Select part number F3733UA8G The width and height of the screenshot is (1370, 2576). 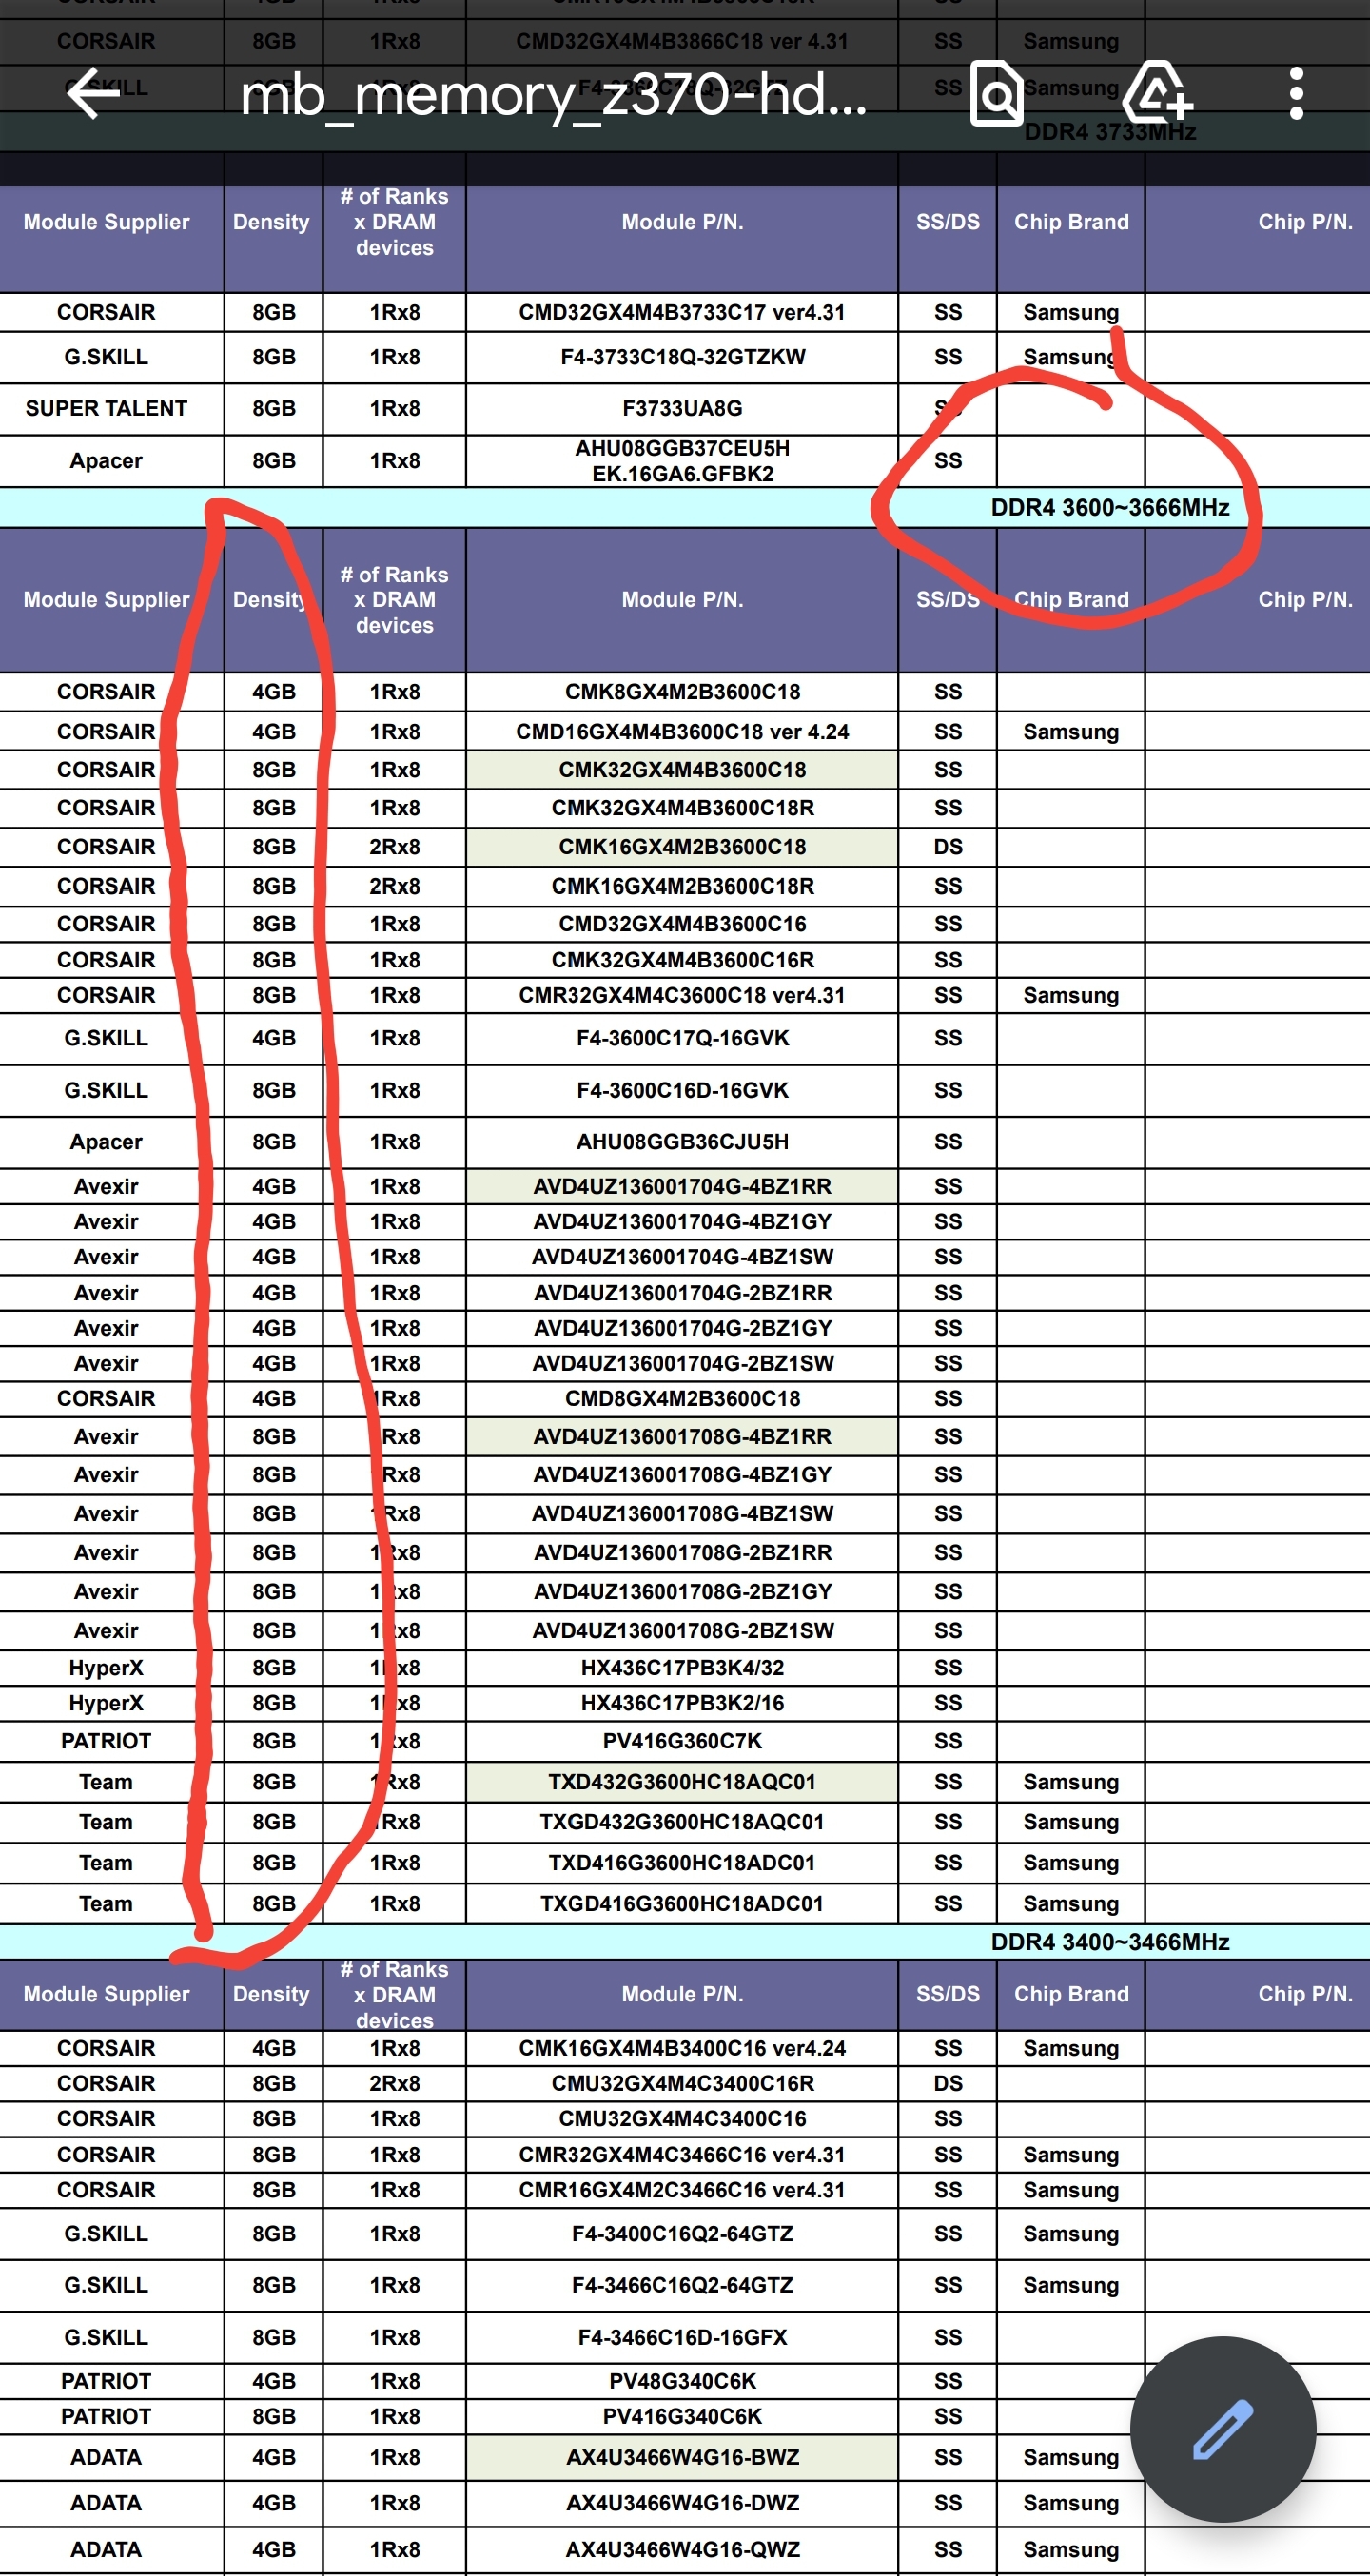[x=682, y=408]
